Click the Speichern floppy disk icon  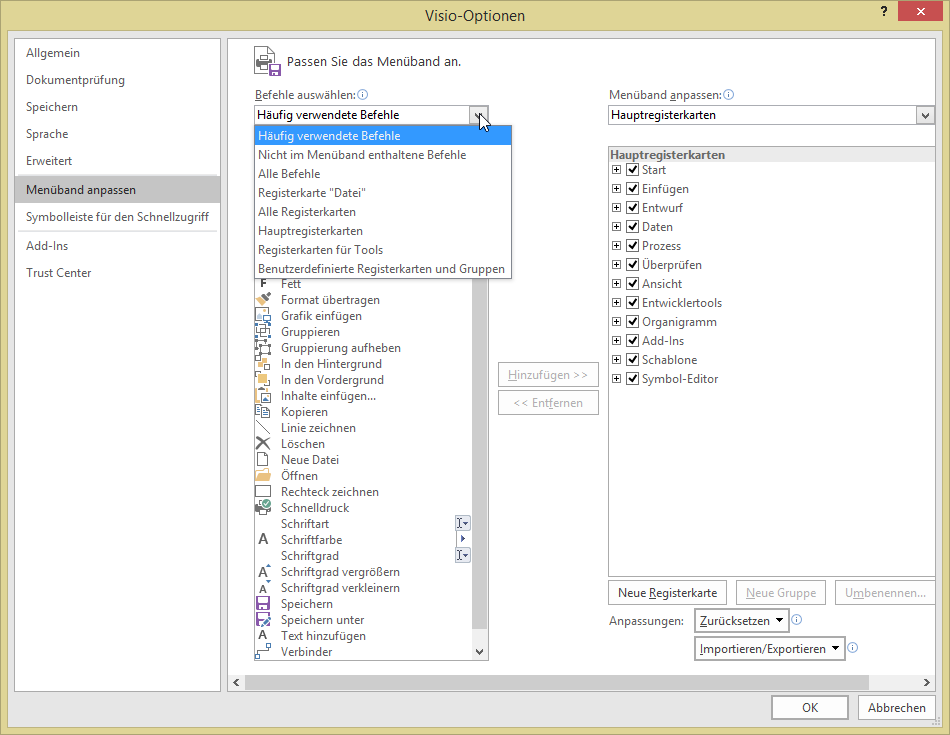pyautogui.click(x=263, y=604)
